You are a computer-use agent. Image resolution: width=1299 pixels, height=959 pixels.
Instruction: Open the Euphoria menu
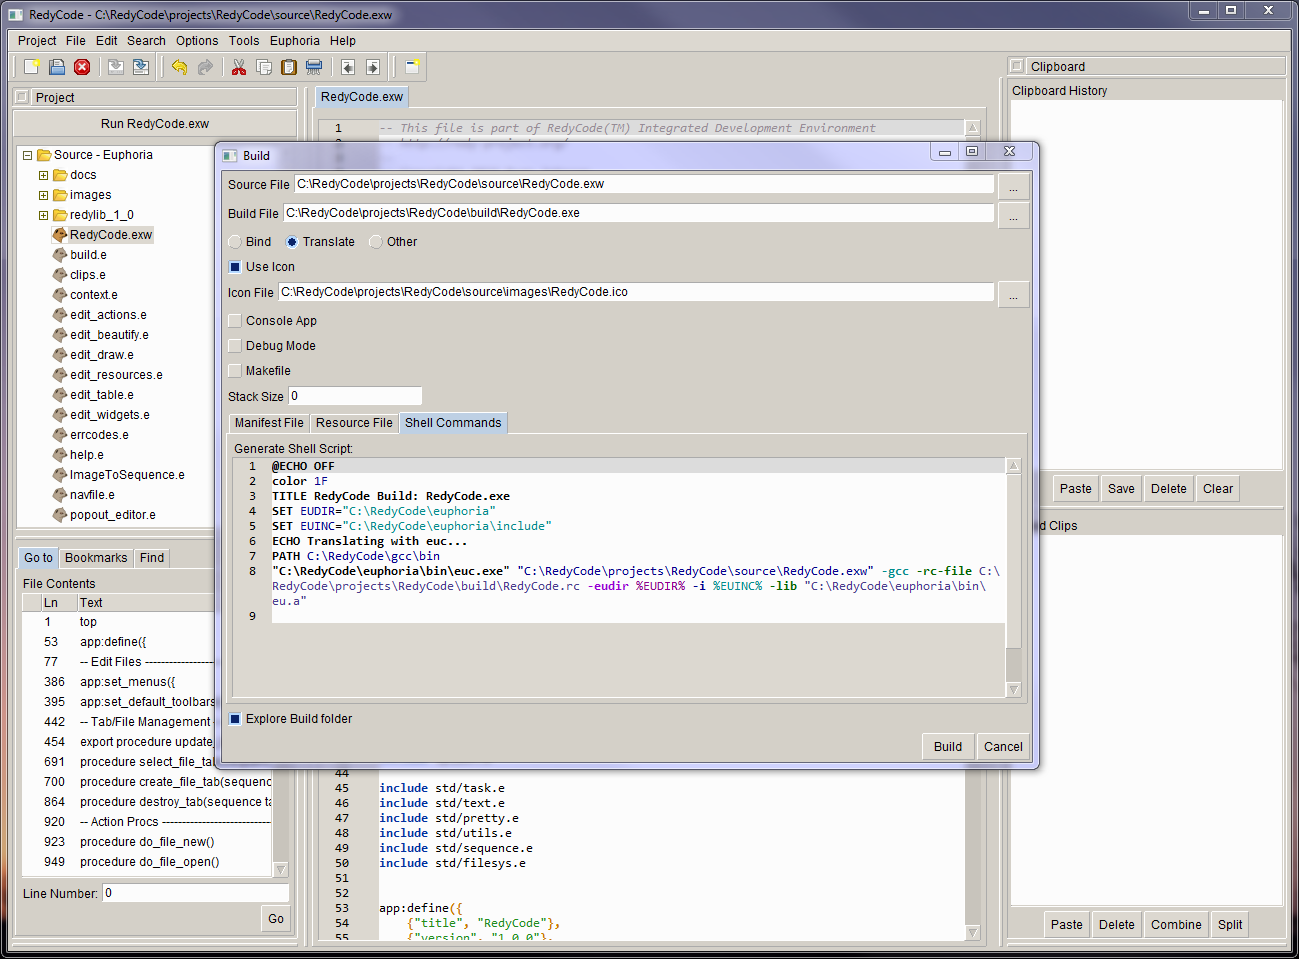pos(294,41)
